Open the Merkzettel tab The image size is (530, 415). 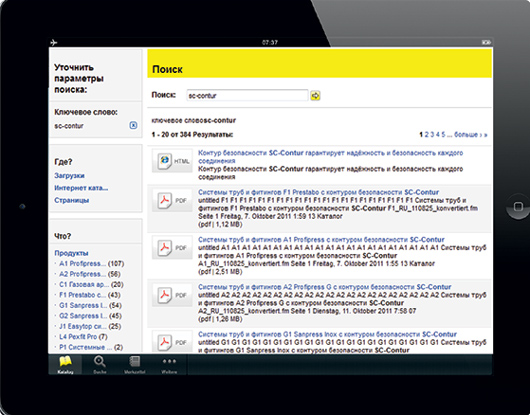point(135,365)
